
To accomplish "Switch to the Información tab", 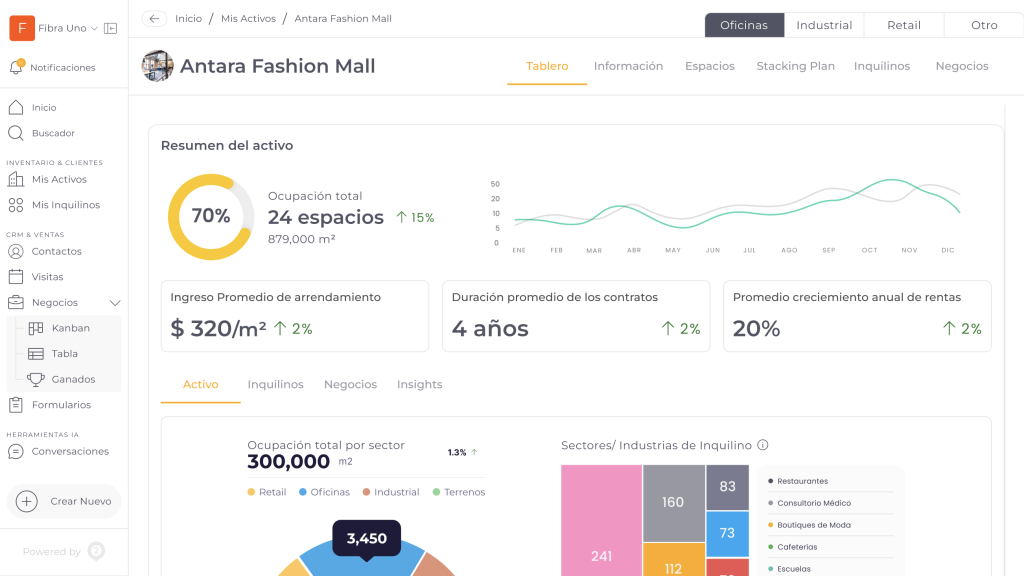I will (628, 66).
